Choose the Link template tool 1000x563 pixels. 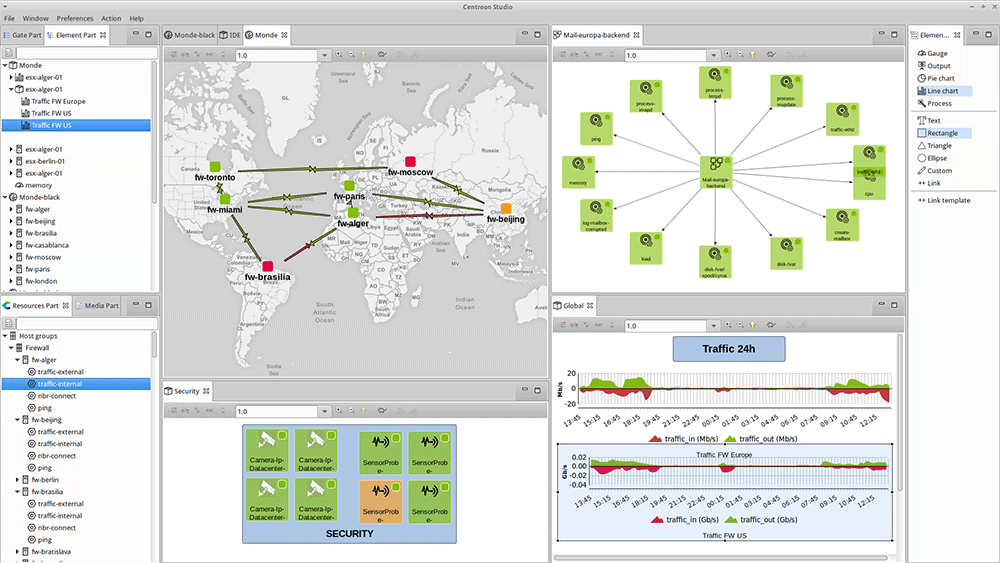(943, 200)
